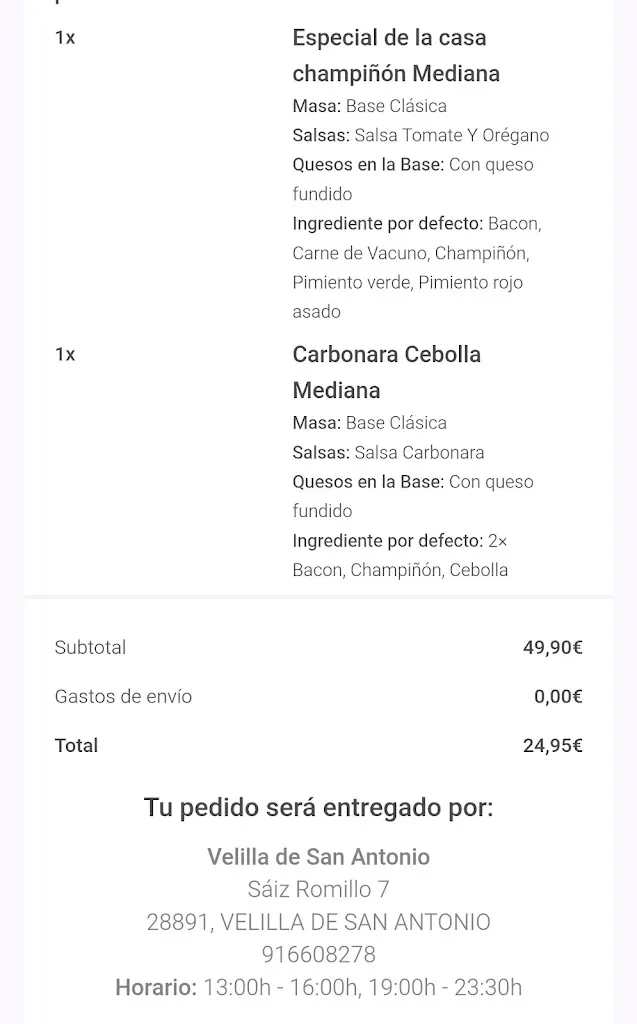The height and width of the screenshot is (1024, 637).
Task: Click the 24,95€ total amount
Action: 552,745
